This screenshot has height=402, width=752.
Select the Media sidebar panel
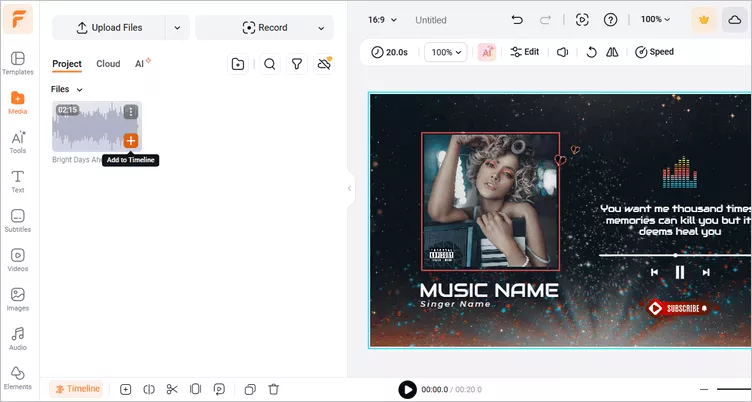(18, 103)
